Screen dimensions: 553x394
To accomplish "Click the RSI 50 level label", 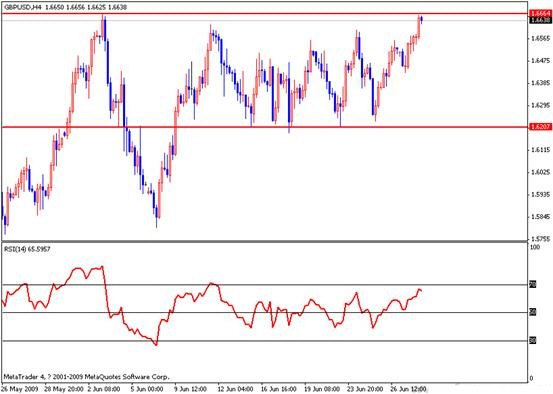I will pos(533,312).
